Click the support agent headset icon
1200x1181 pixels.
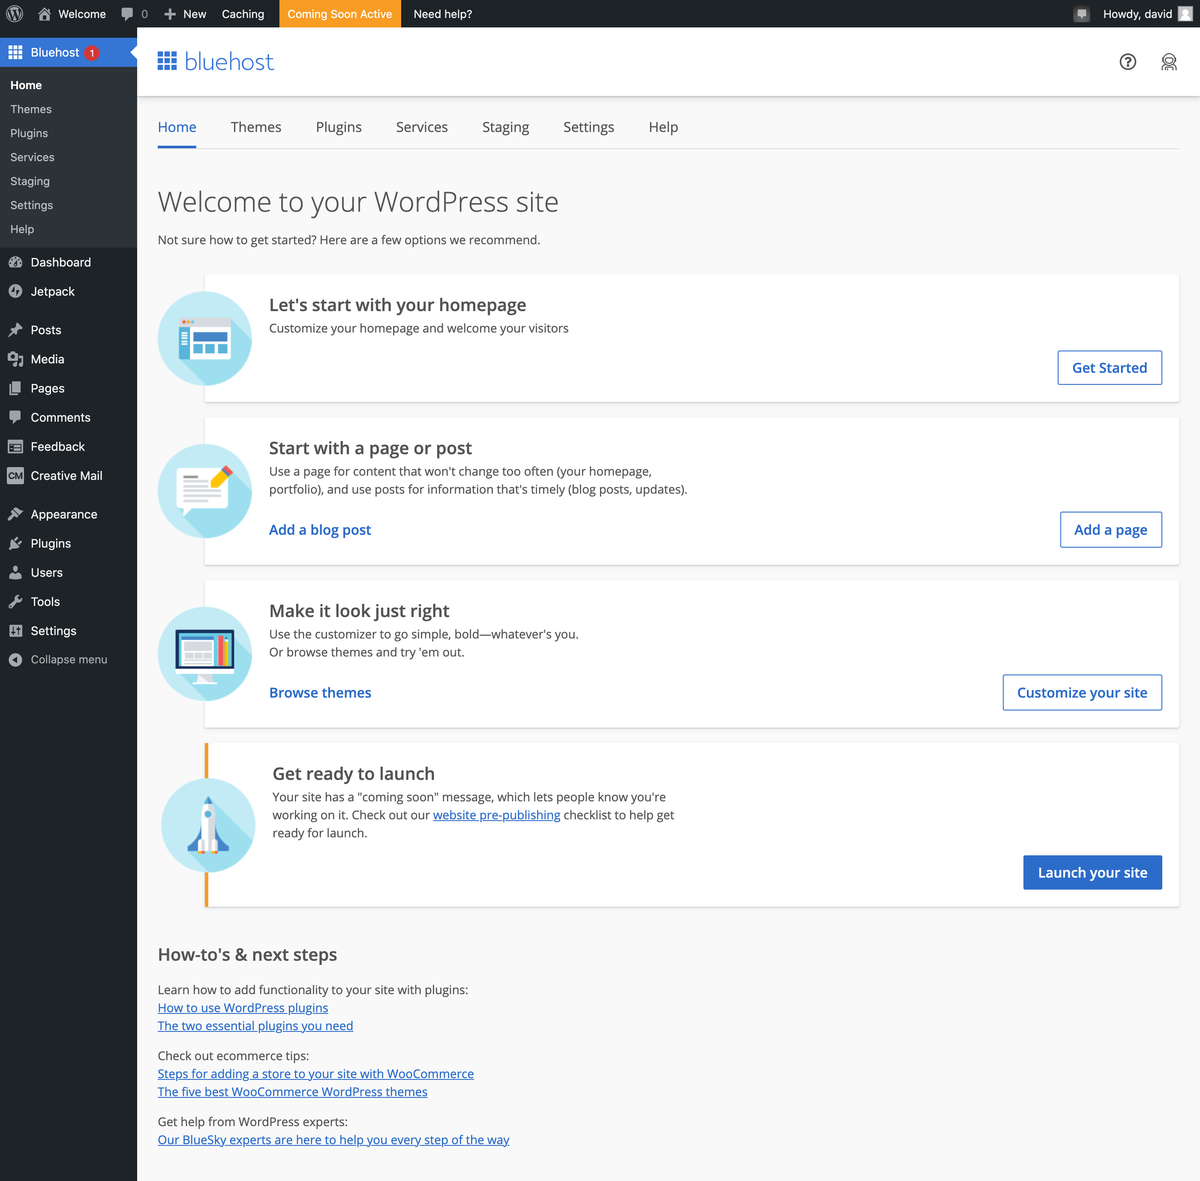(x=1169, y=62)
